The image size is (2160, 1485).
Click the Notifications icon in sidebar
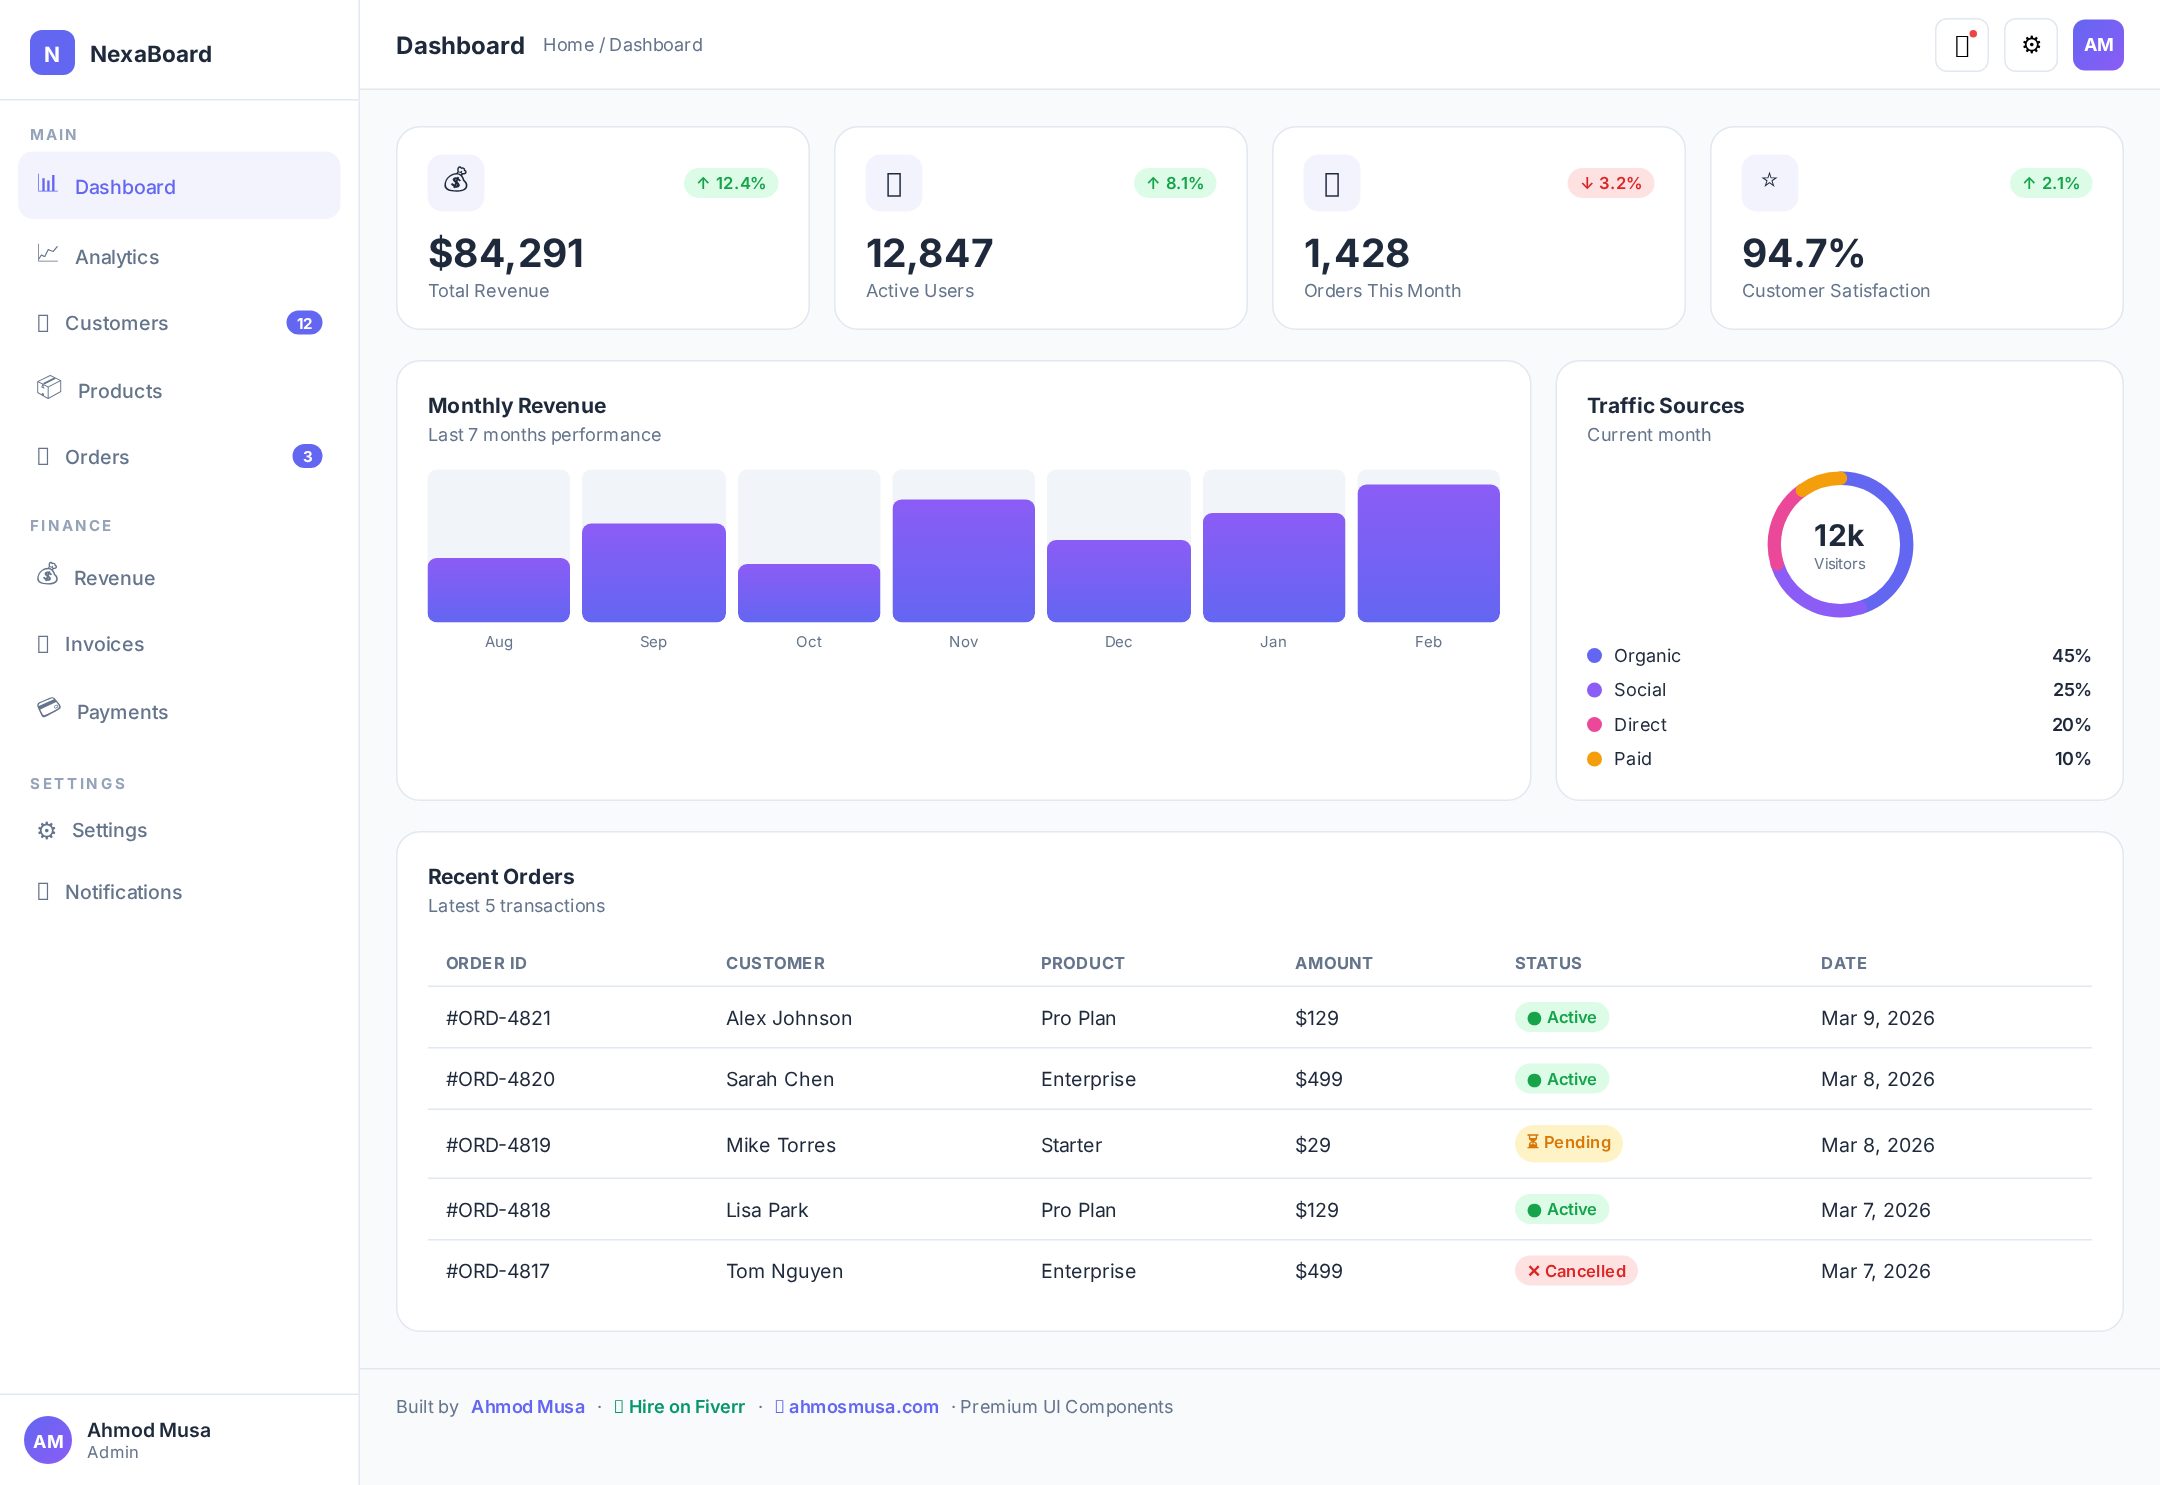point(43,892)
